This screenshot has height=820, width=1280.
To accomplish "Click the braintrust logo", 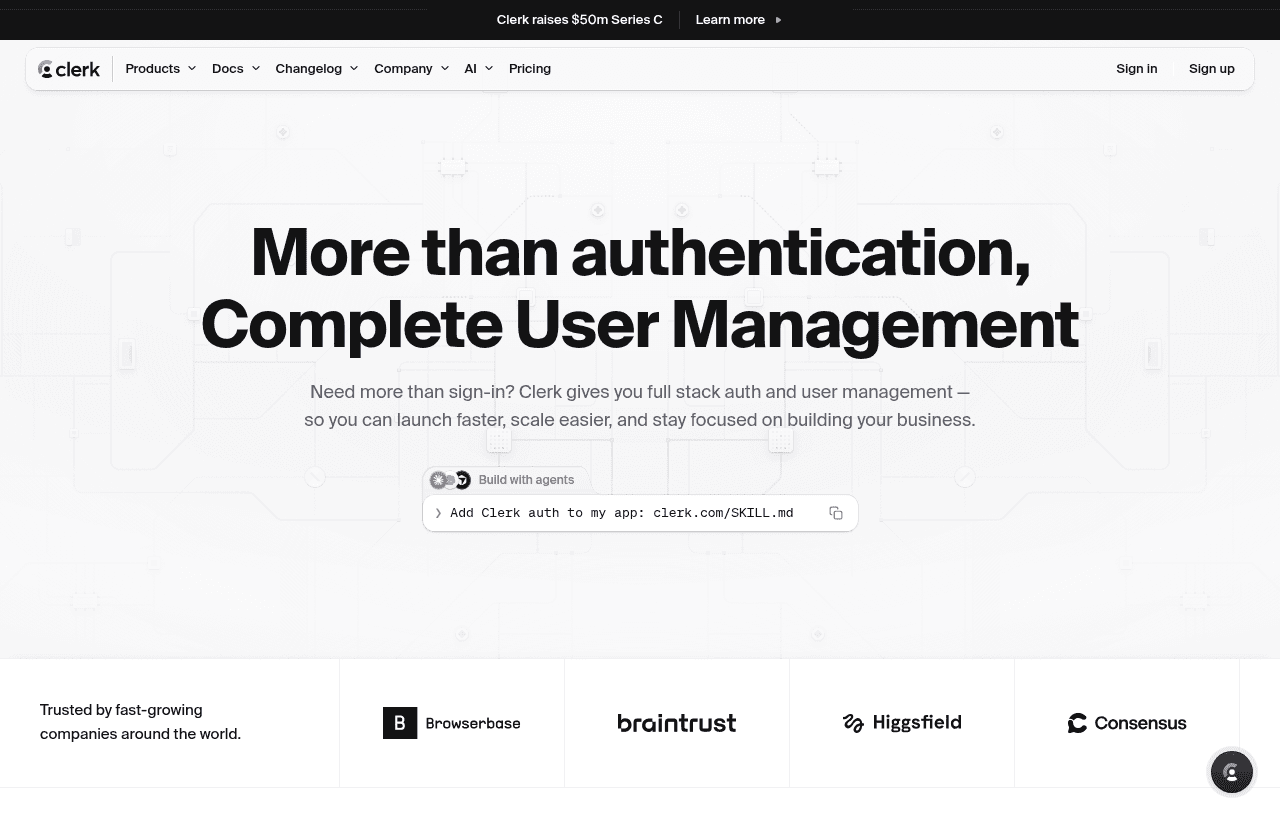I will pos(677,723).
